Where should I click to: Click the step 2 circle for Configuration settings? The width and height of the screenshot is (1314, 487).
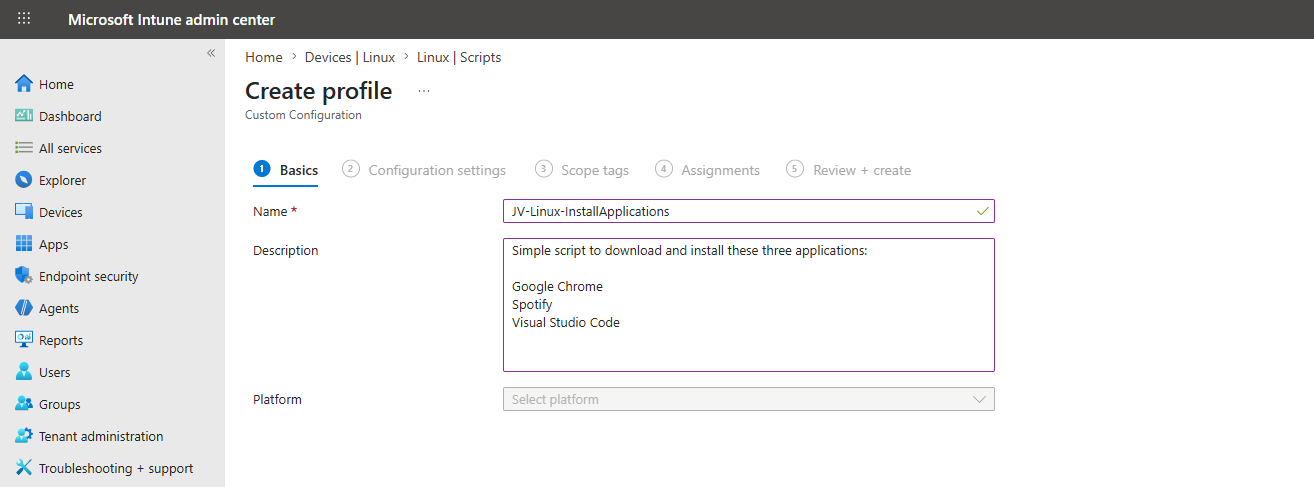point(351,169)
